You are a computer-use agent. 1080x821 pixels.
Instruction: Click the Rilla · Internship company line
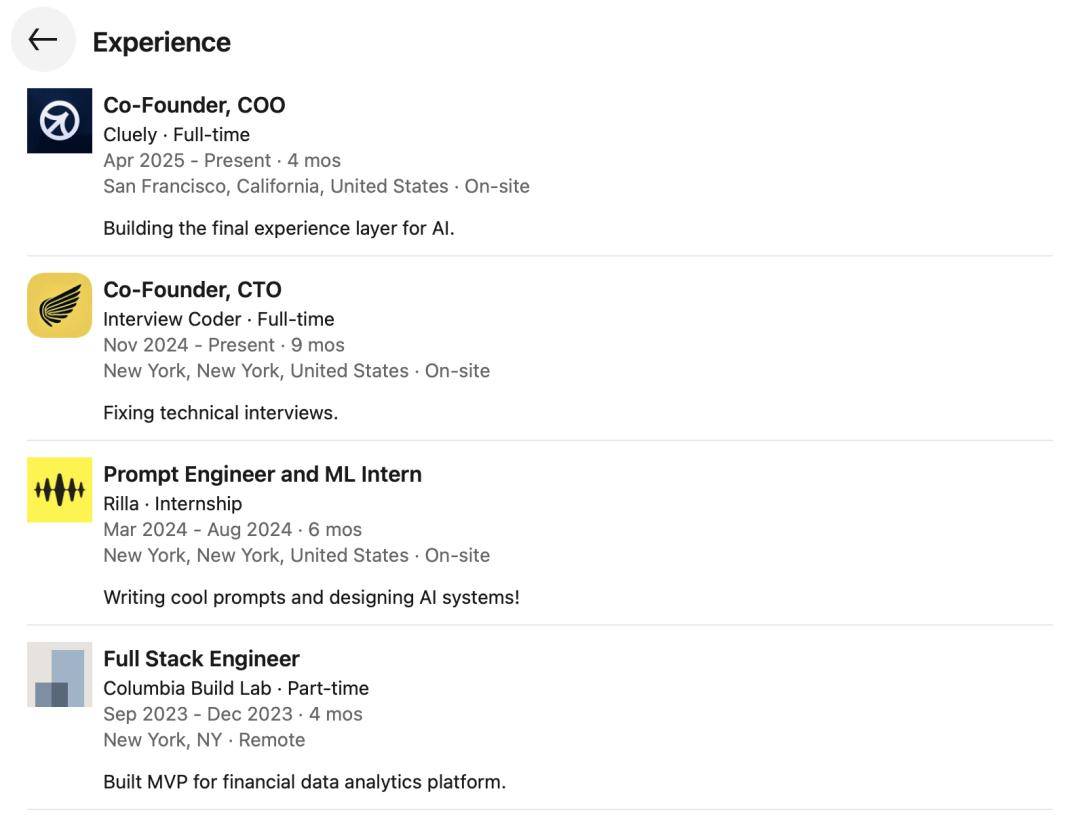[172, 503]
